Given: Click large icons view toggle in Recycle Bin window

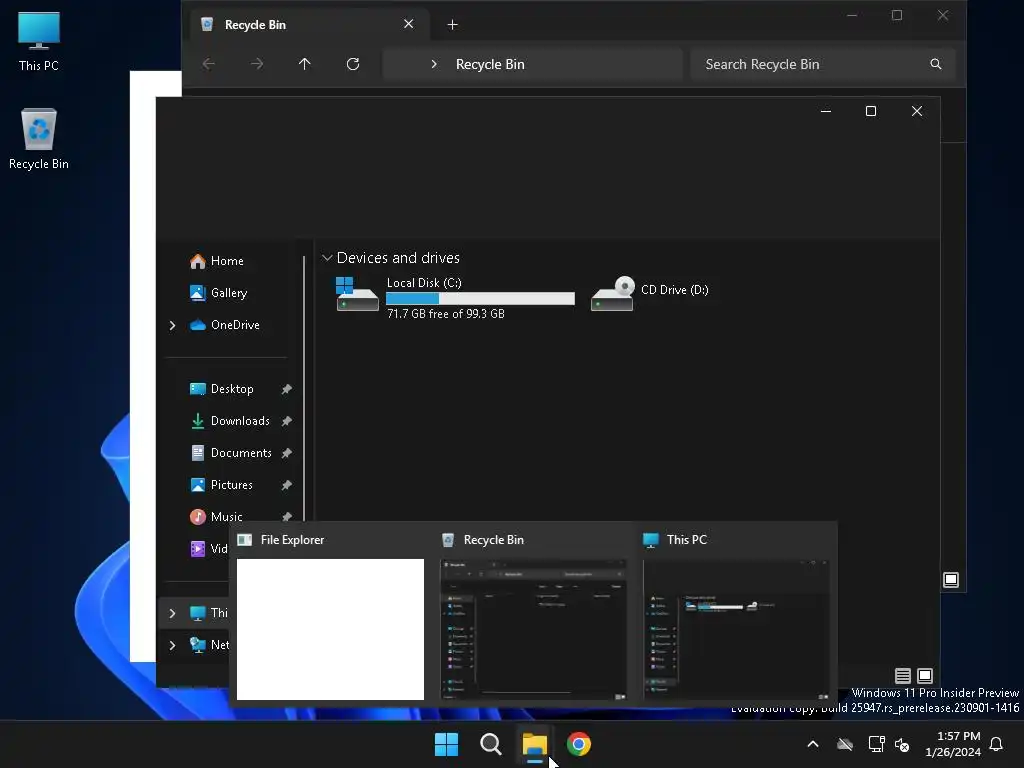Looking at the screenshot, I should (x=951, y=579).
